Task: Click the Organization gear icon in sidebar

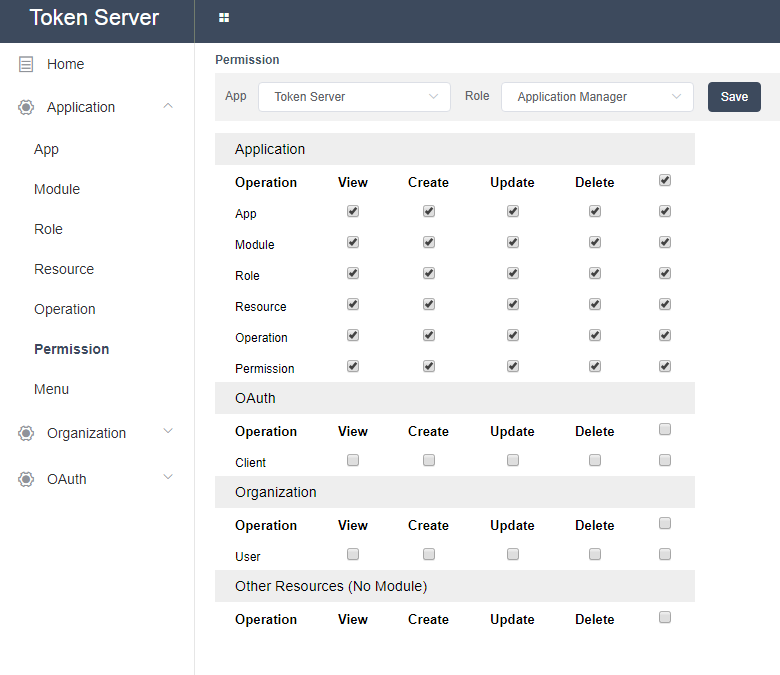Action: [26, 433]
